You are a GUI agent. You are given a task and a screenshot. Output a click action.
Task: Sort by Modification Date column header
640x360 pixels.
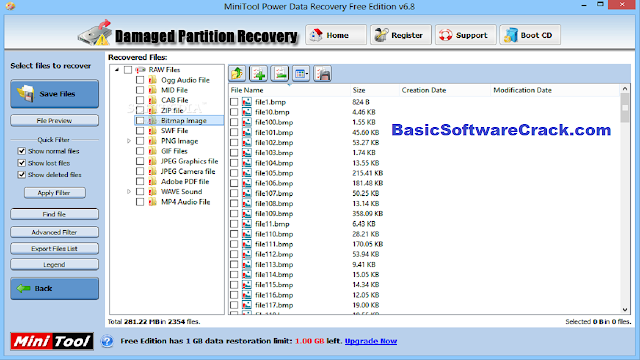pyautogui.click(x=555, y=90)
